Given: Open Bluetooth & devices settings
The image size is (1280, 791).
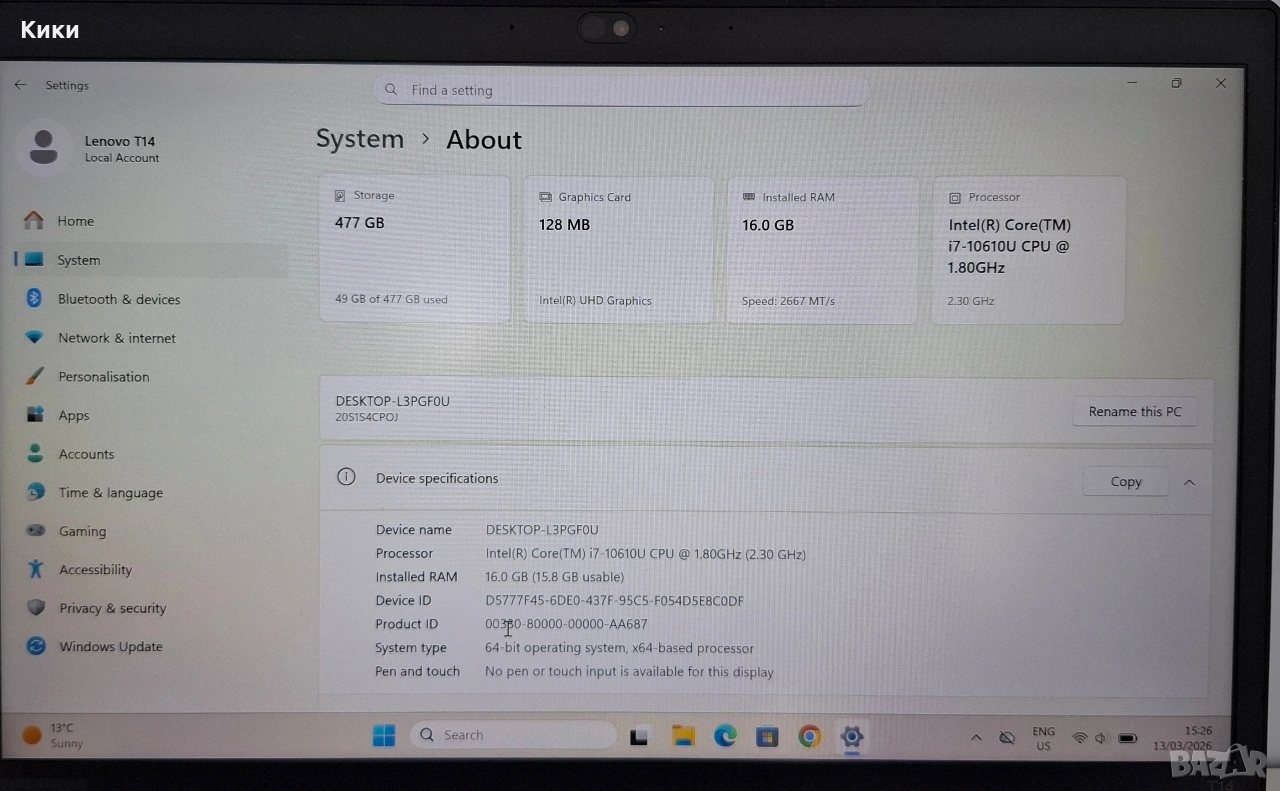Looking at the screenshot, I should [118, 299].
